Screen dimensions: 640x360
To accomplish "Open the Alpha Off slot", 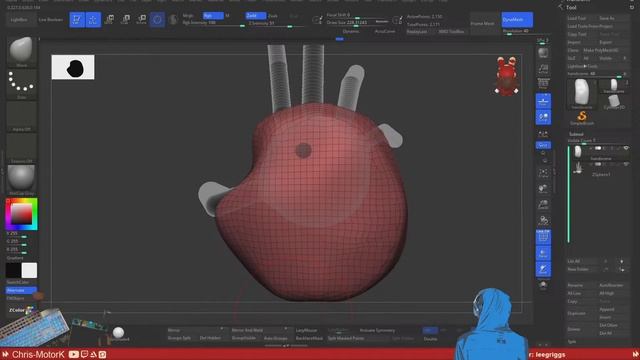I will coord(21,116).
